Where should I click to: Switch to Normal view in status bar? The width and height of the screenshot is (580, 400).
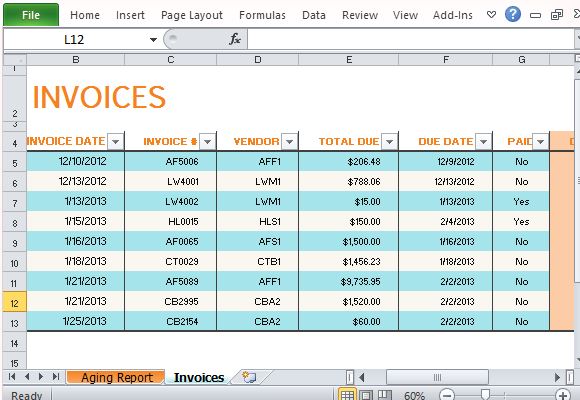347,395
